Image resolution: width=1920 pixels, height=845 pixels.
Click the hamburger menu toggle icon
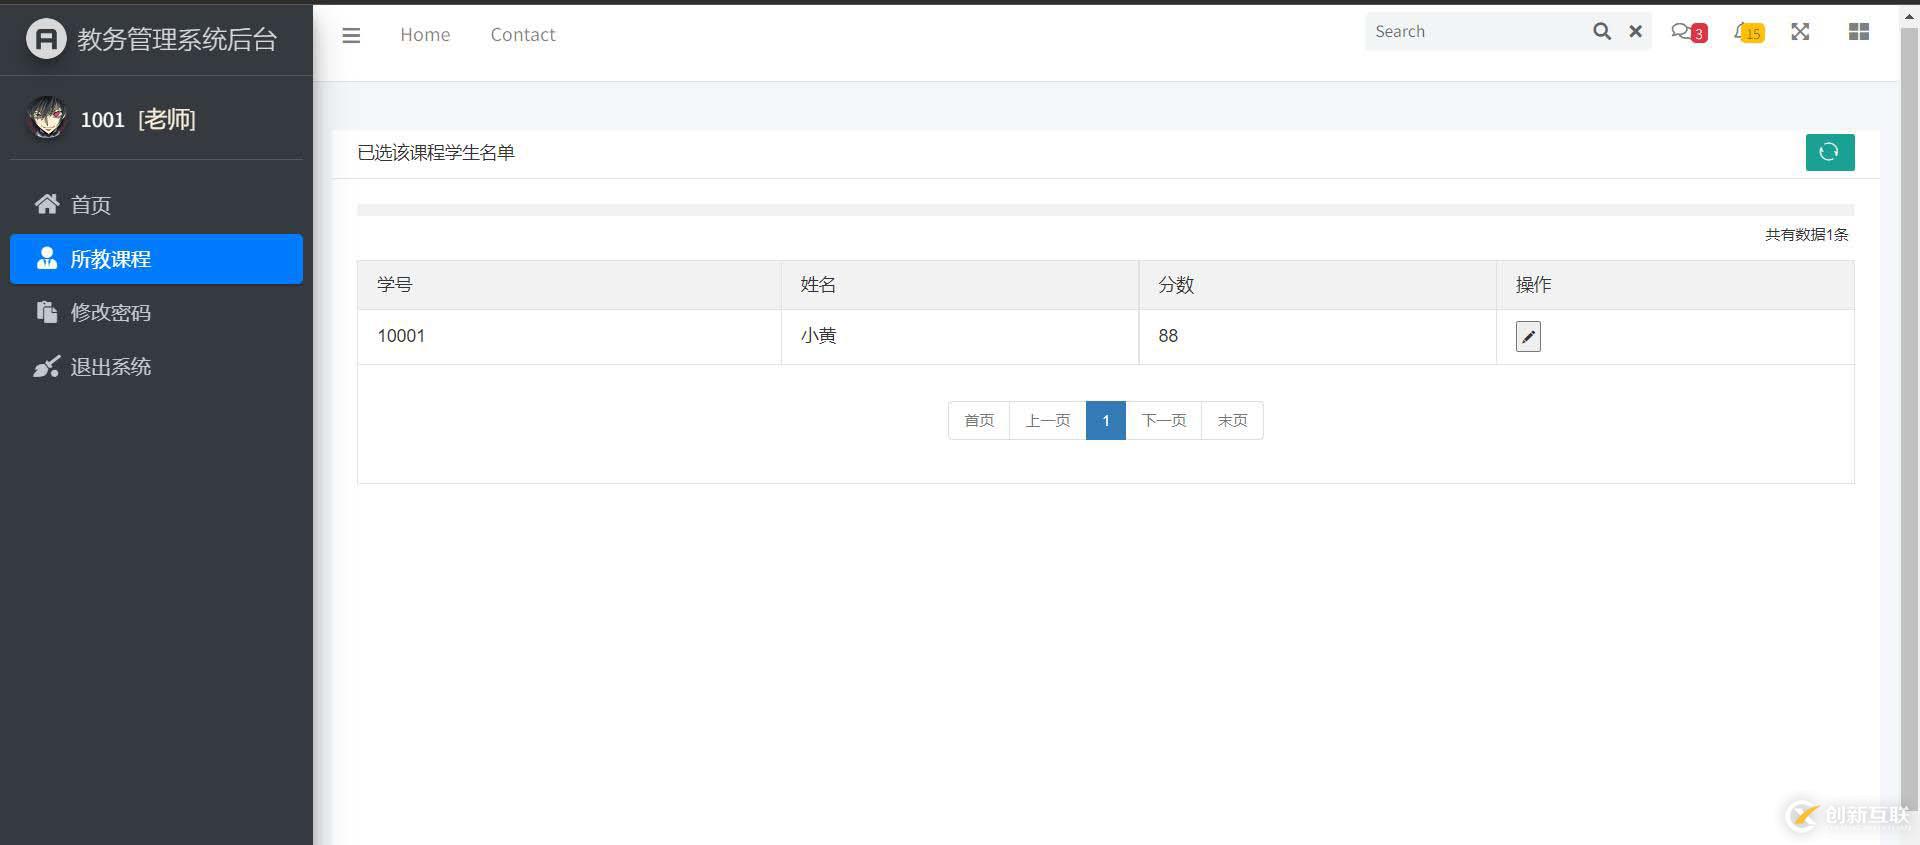tap(351, 35)
